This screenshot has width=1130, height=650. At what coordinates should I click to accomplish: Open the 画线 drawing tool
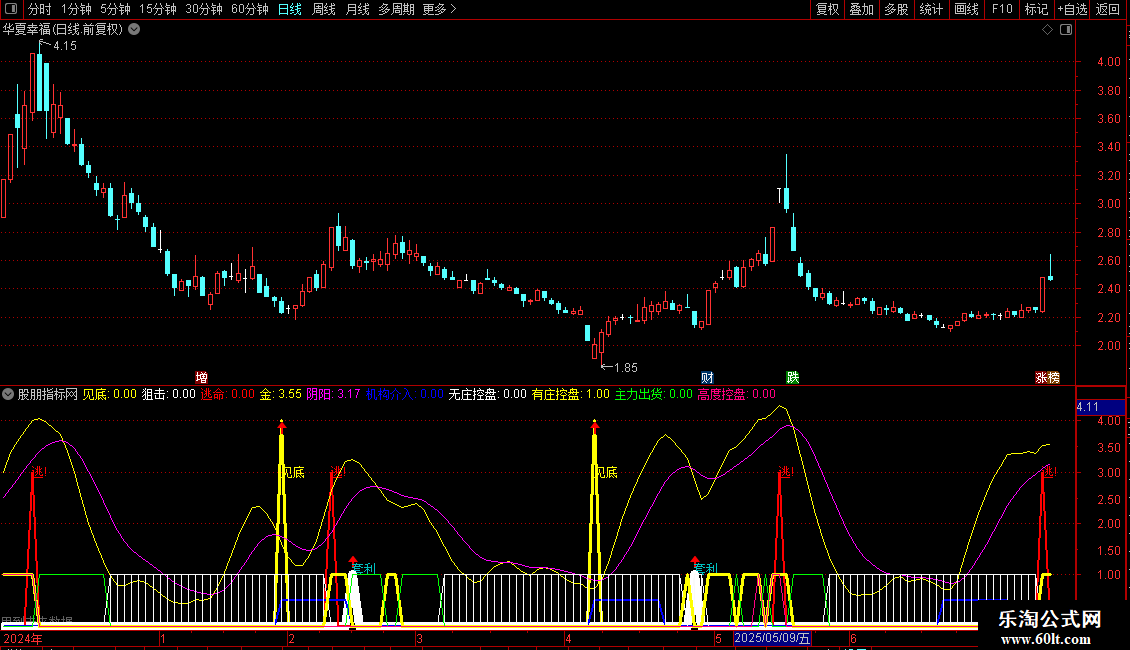pyautogui.click(x=966, y=9)
